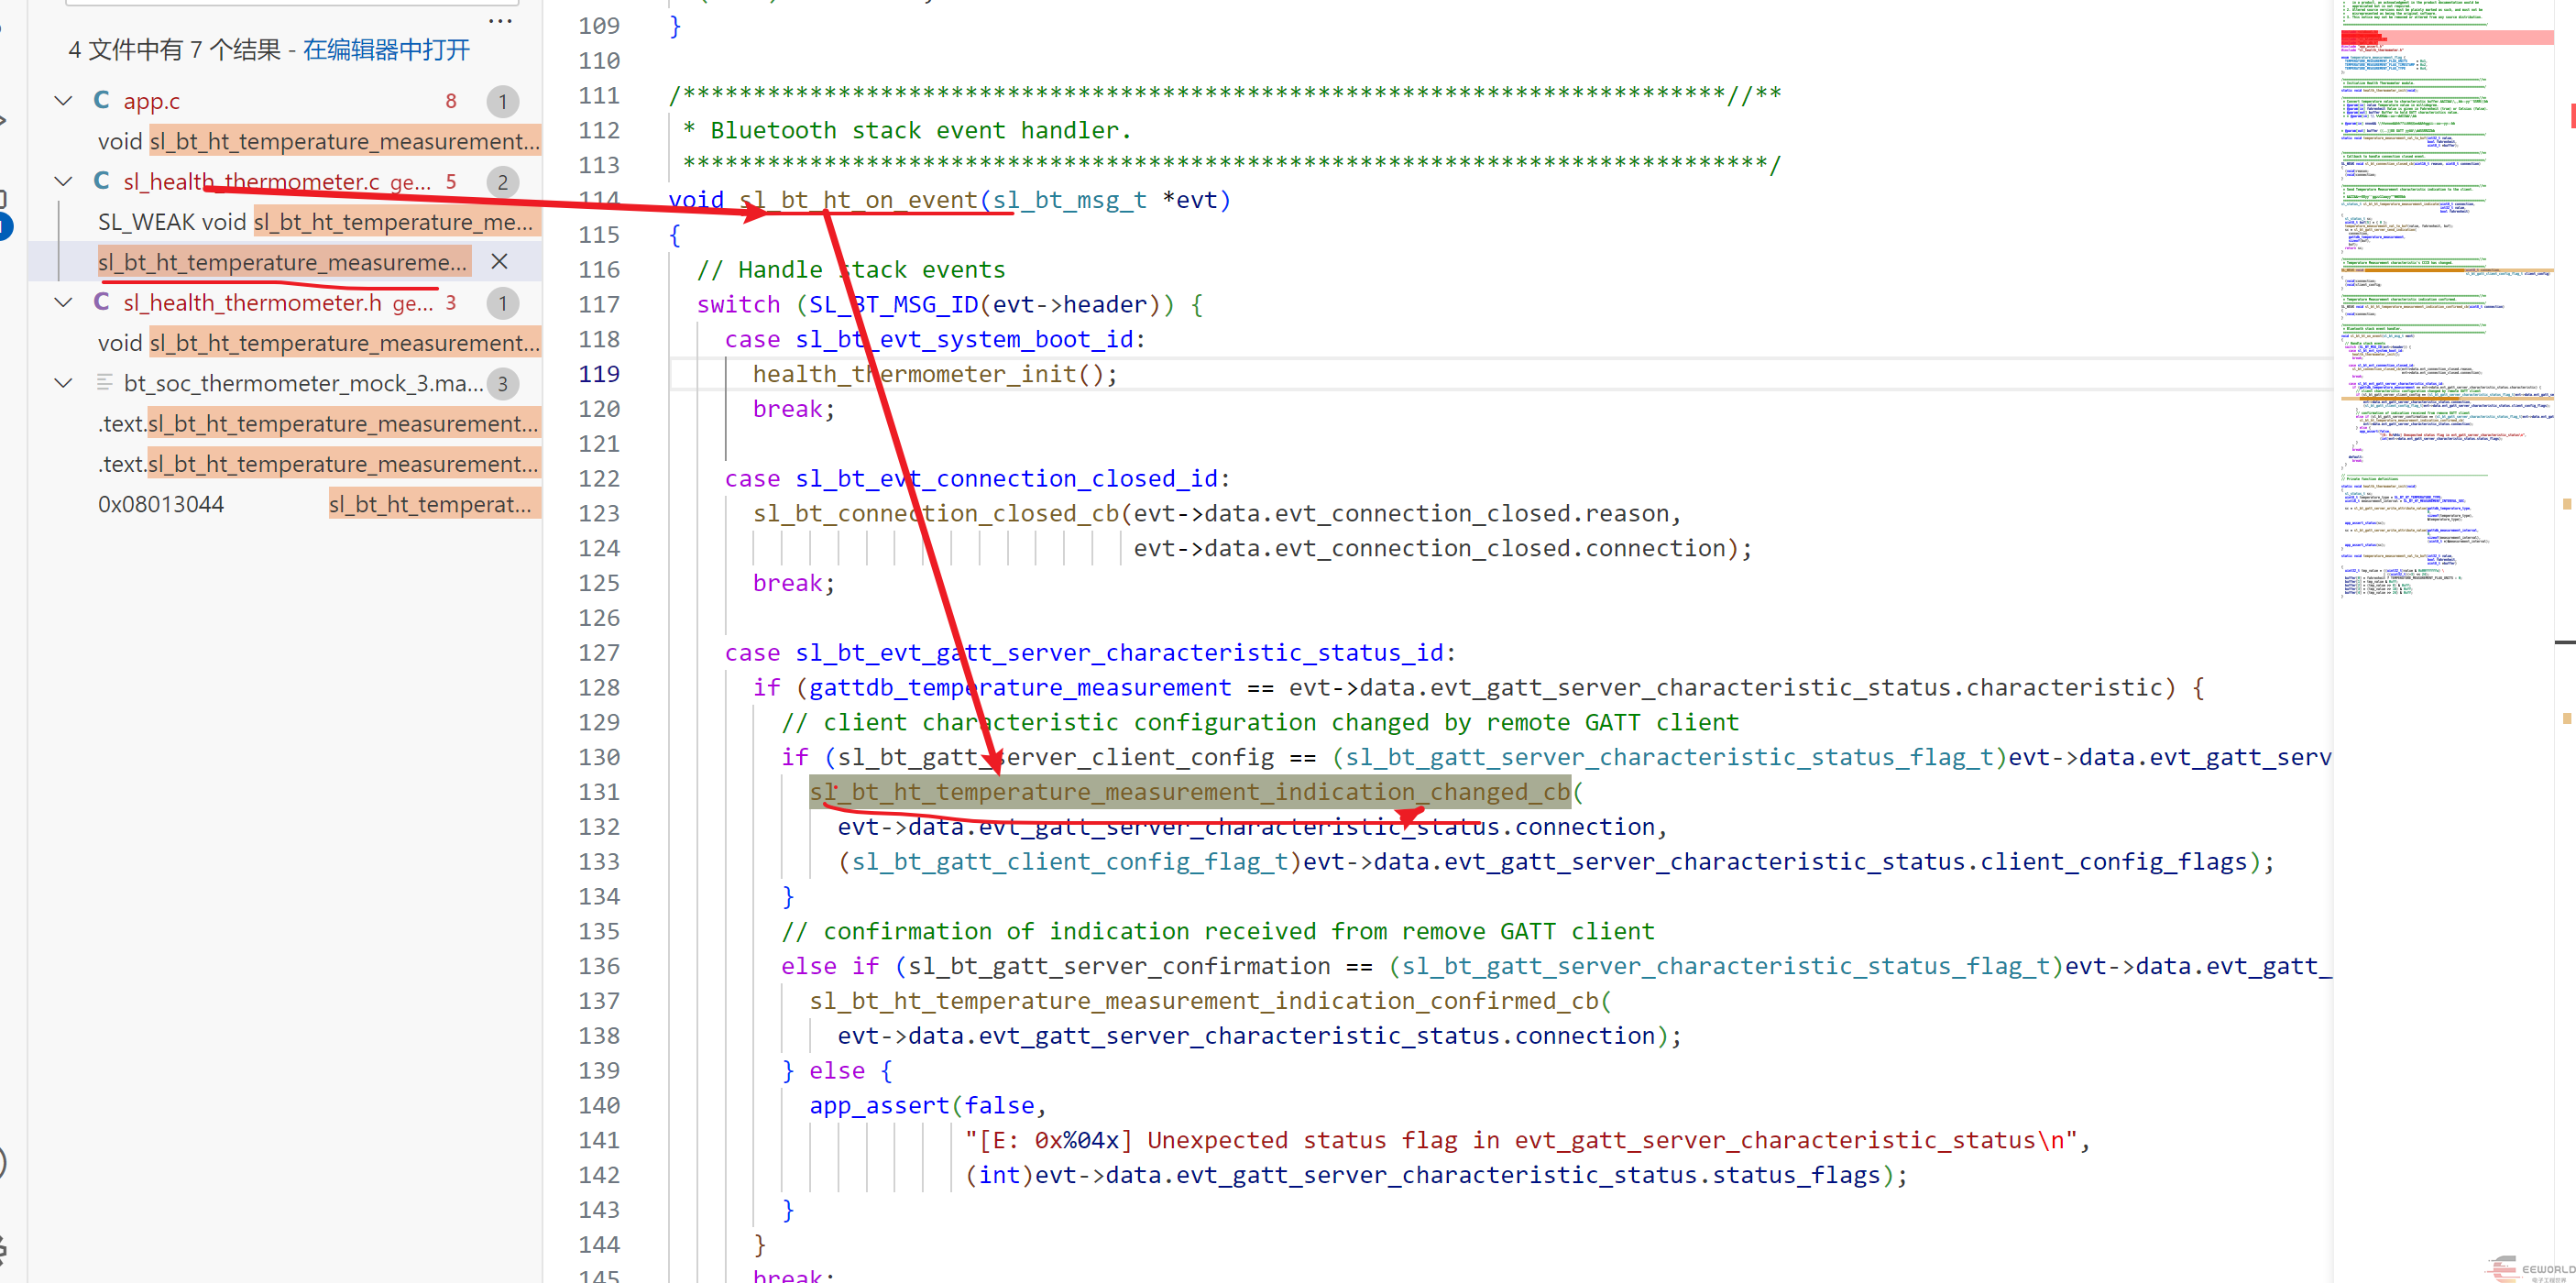Click the text file icon of bt_soc_thermometer_mock_3.map
2576x1283 pixels.
pyautogui.click(x=103, y=383)
